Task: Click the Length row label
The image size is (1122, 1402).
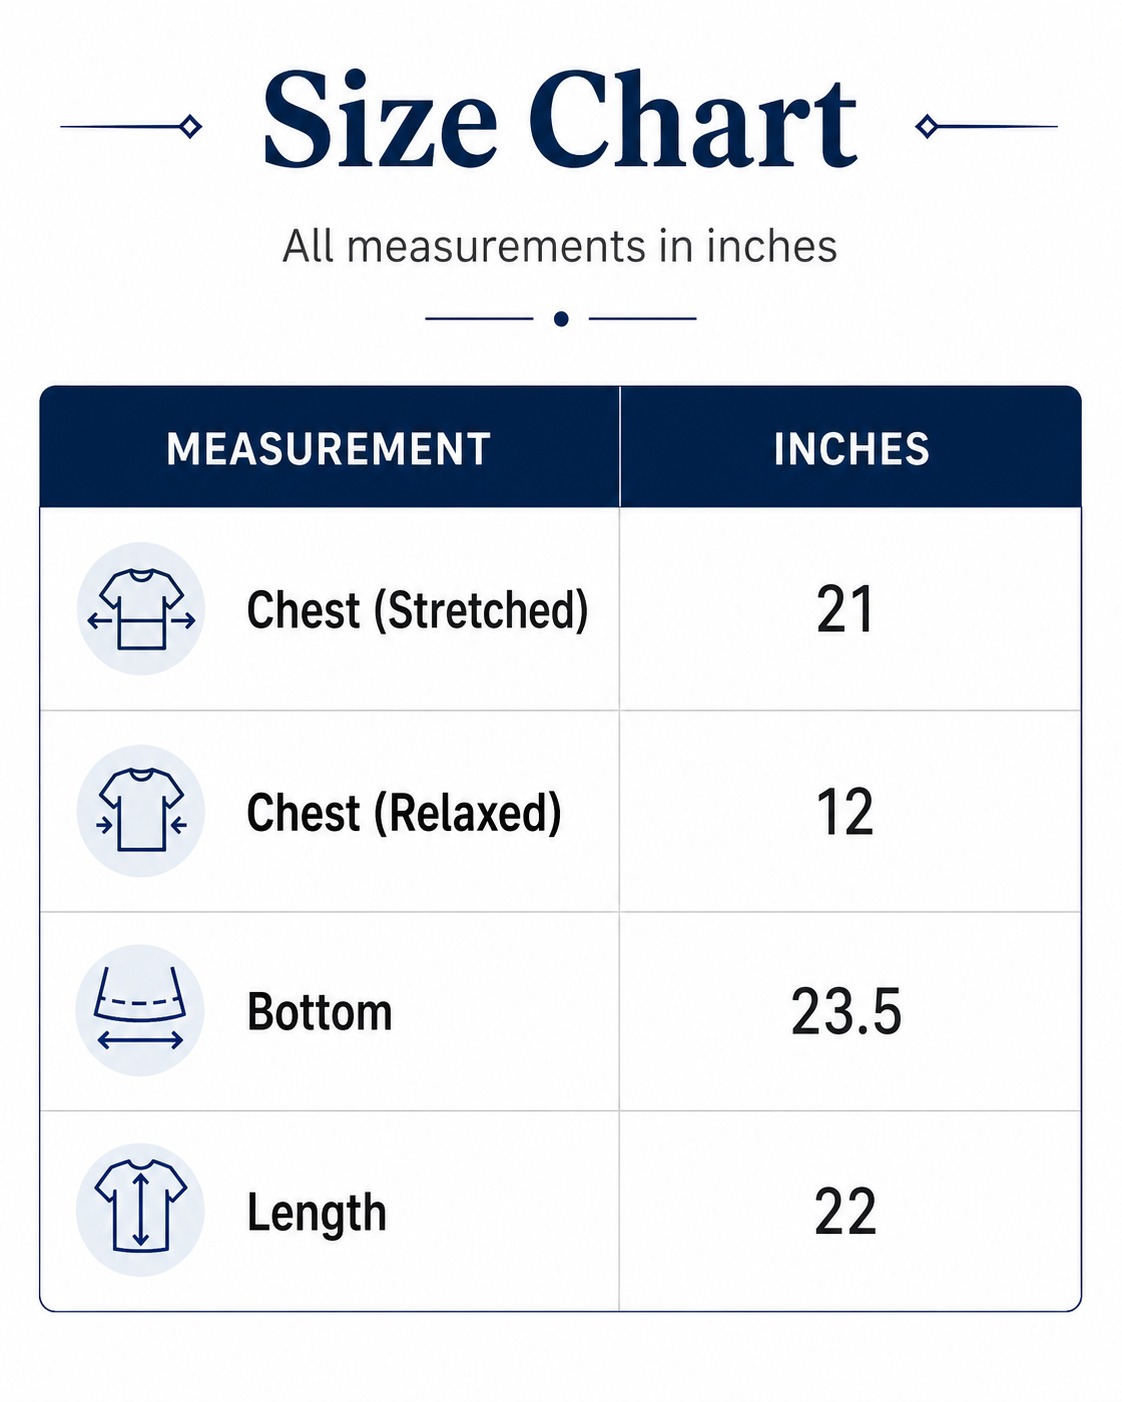Action: [317, 1214]
